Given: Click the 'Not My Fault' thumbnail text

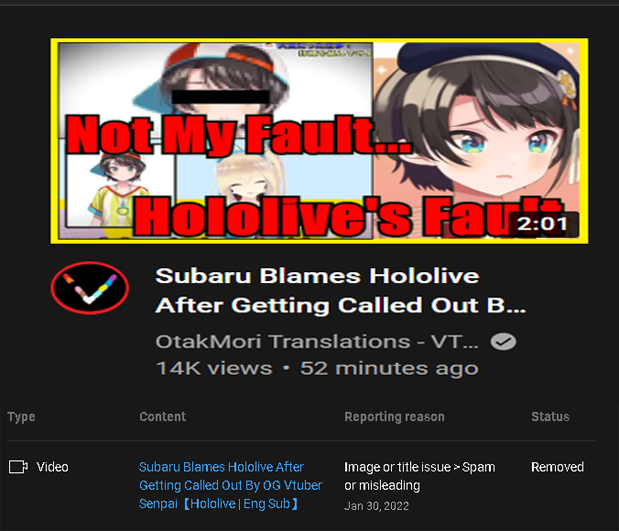Looking at the screenshot, I should click(238, 135).
